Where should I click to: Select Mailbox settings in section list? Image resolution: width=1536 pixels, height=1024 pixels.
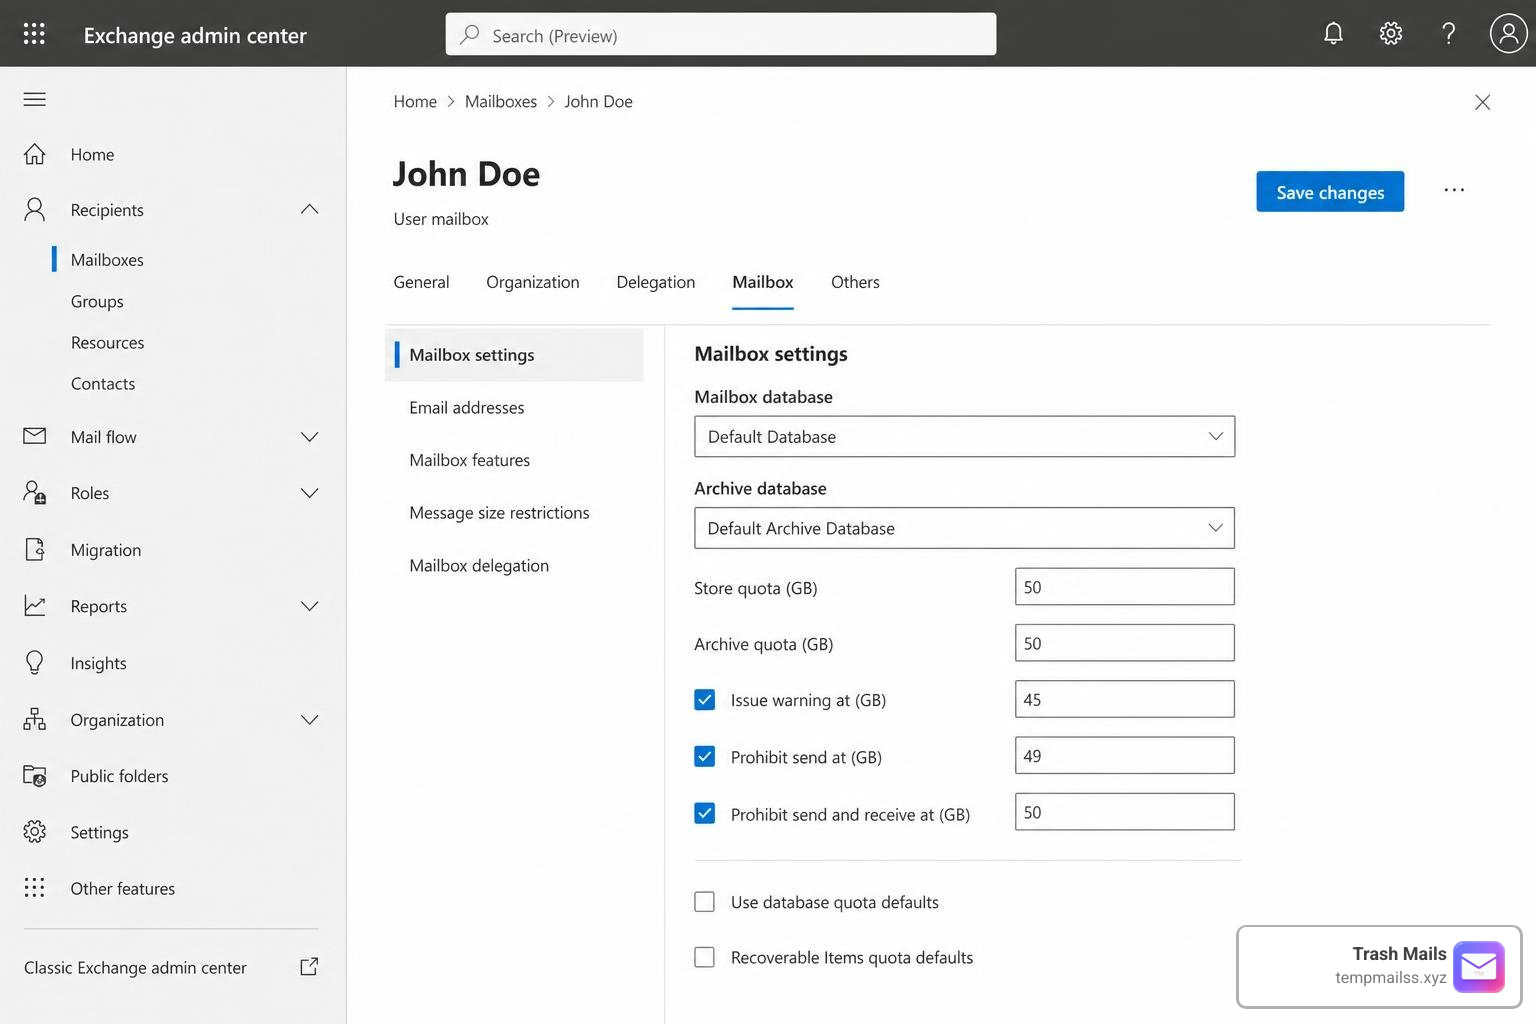(x=514, y=355)
